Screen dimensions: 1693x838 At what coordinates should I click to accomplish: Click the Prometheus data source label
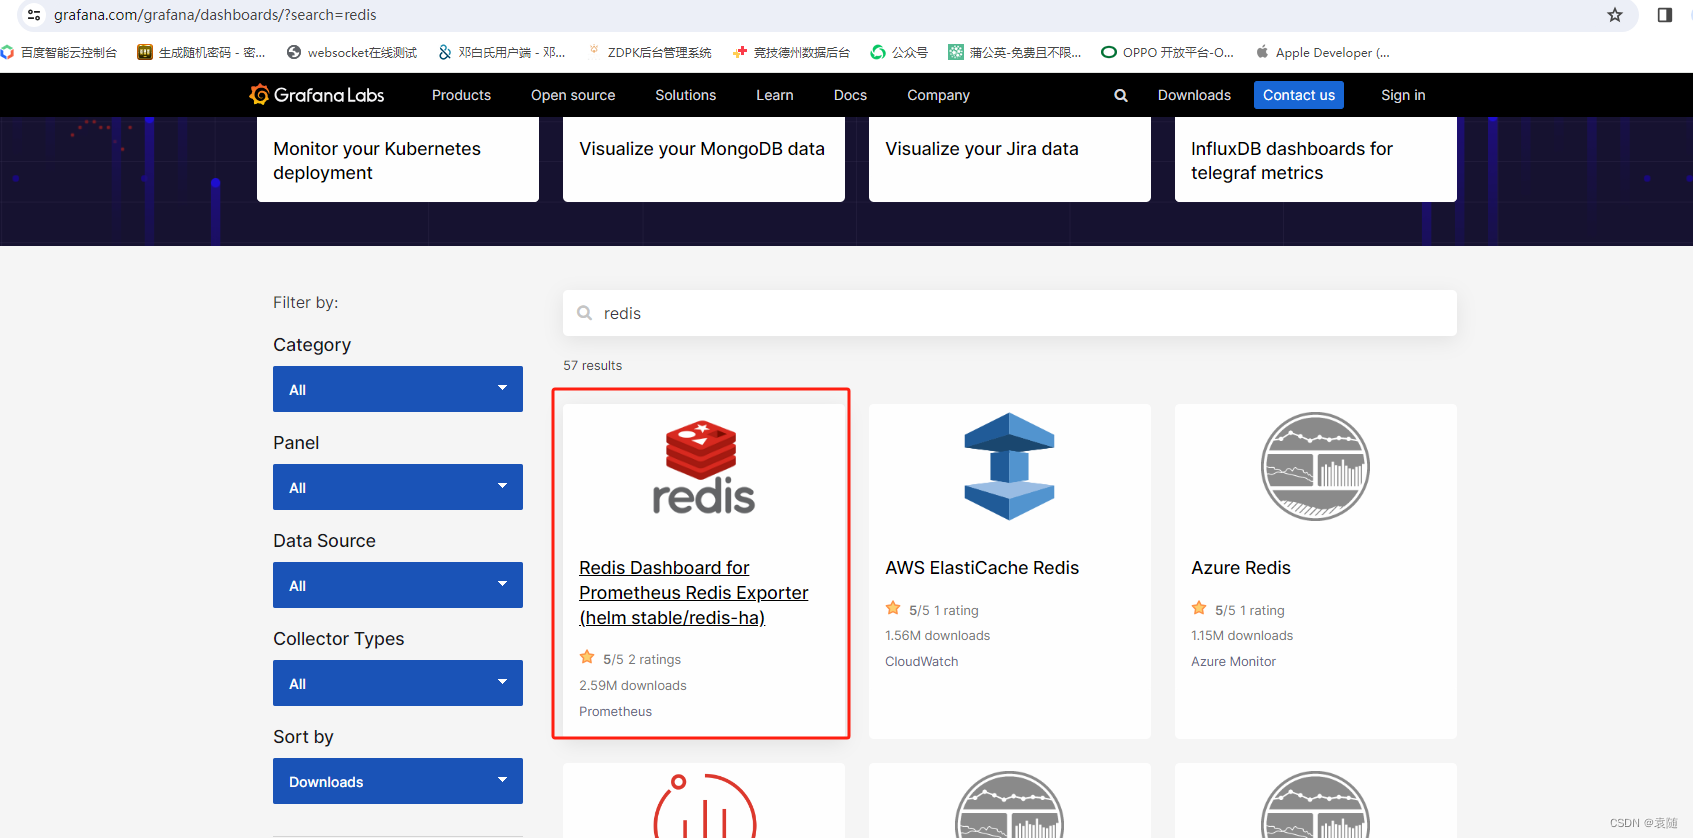[x=616, y=711]
